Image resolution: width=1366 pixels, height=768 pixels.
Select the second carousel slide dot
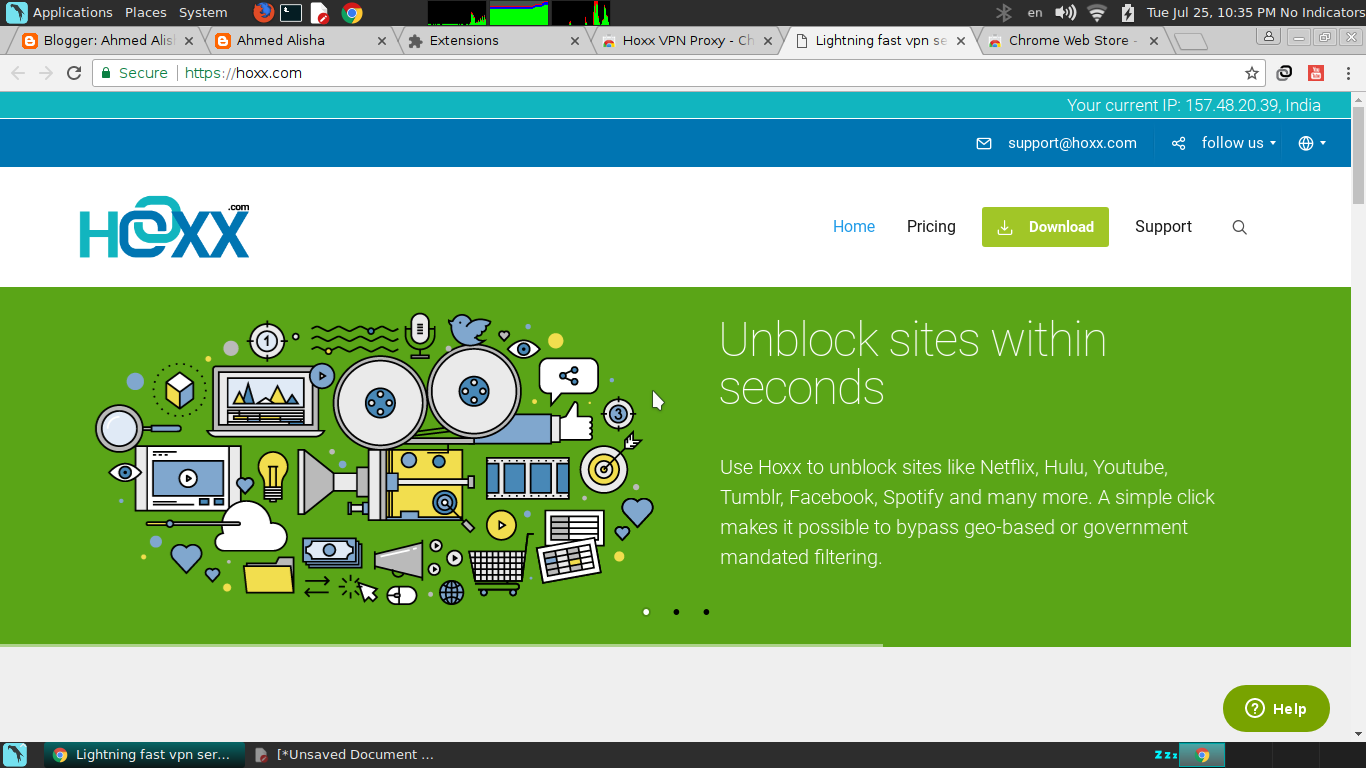676,612
